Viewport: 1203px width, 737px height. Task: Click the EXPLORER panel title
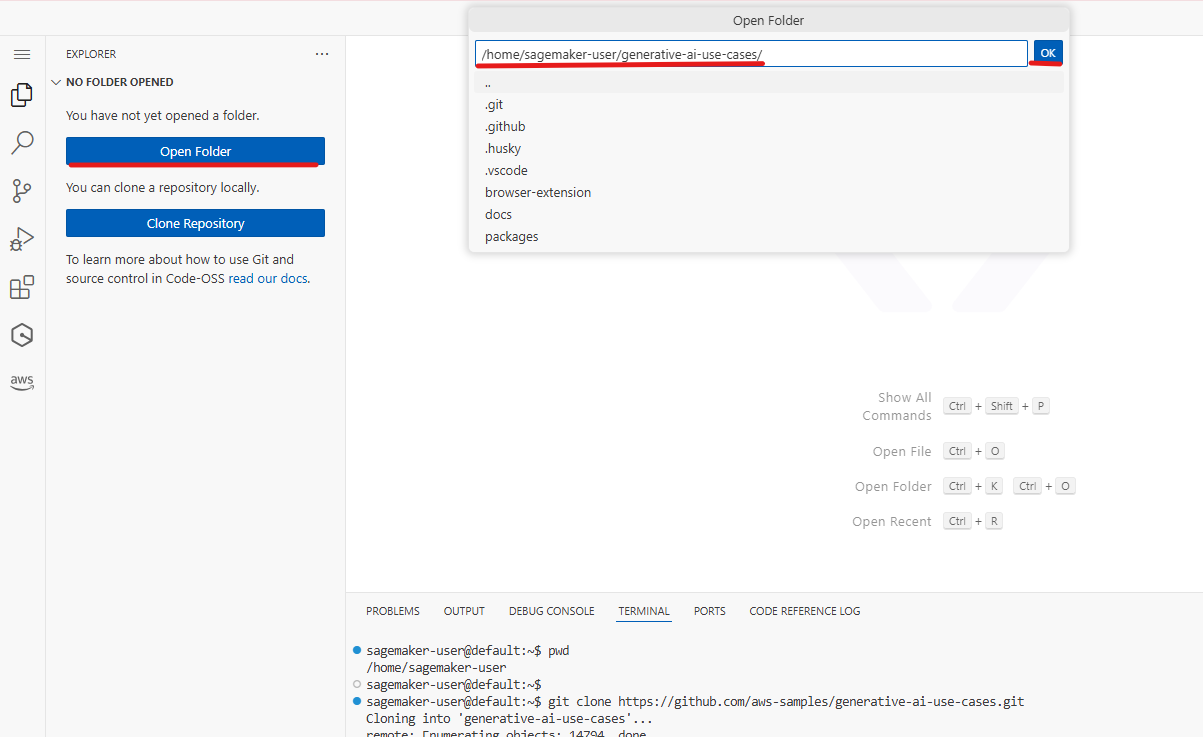tap(91, 54)
